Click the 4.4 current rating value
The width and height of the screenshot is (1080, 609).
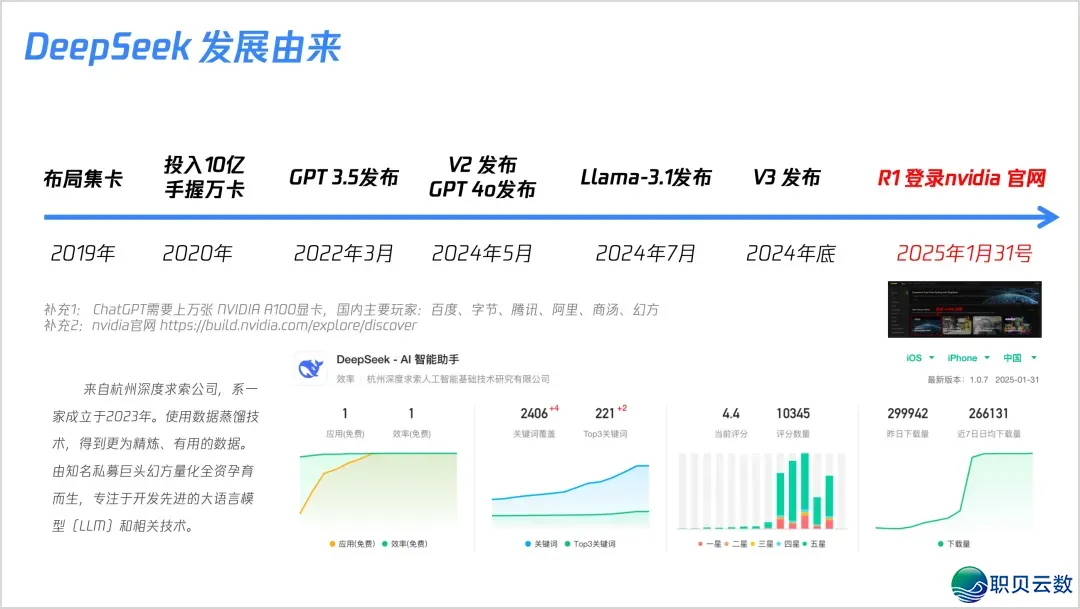(731, 413)
